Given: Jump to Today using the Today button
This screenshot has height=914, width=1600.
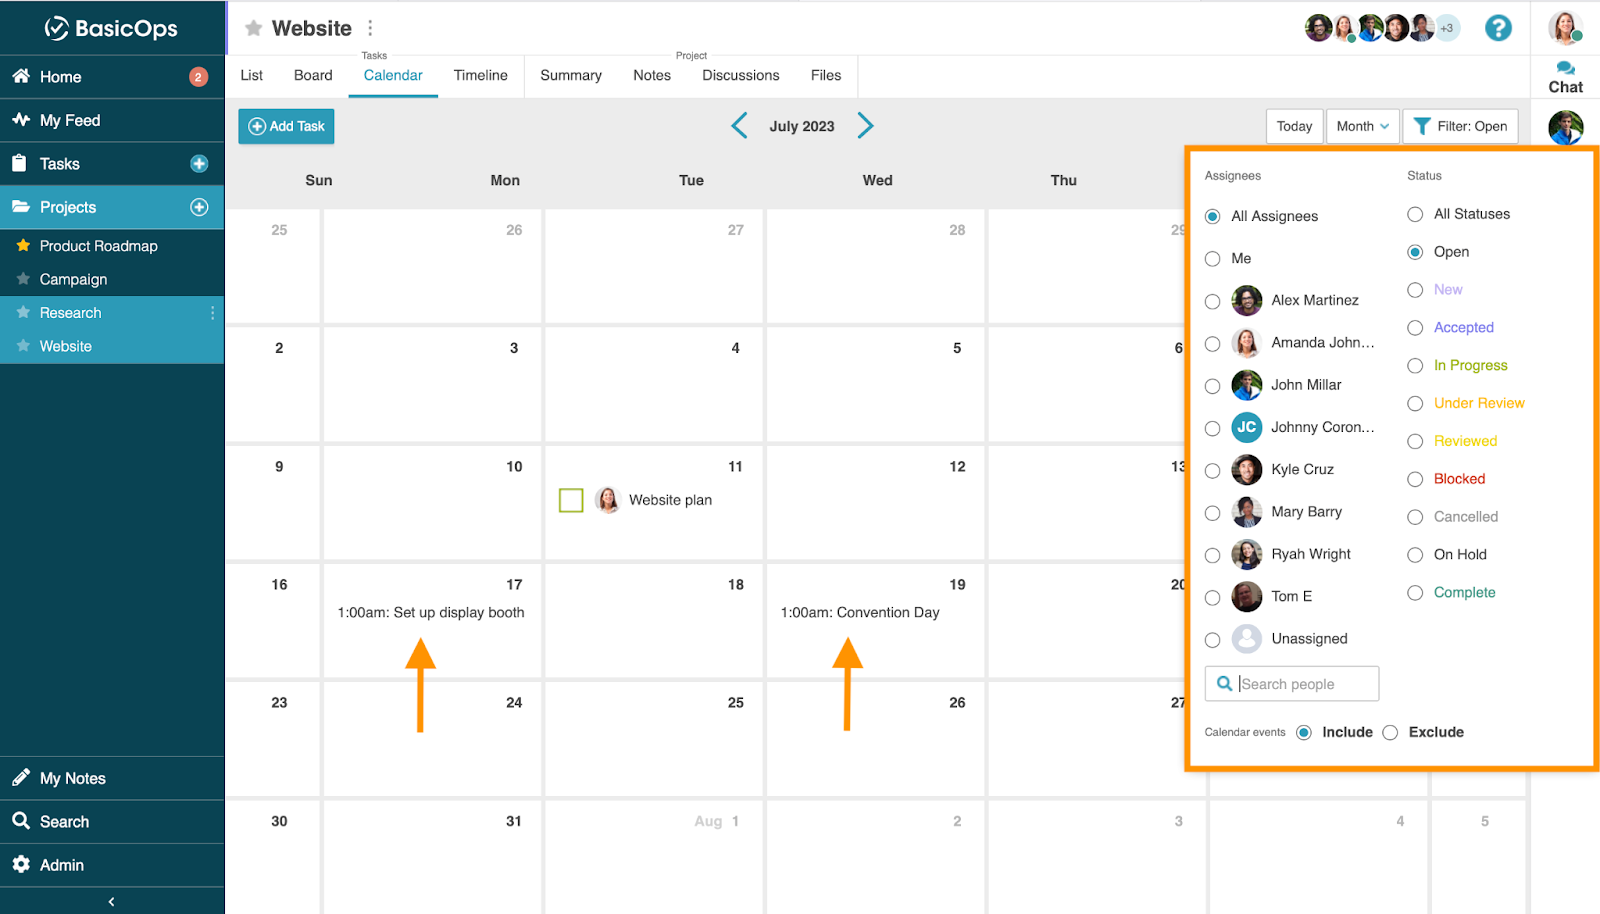Looking at the screenshot, I should 1294,126.
